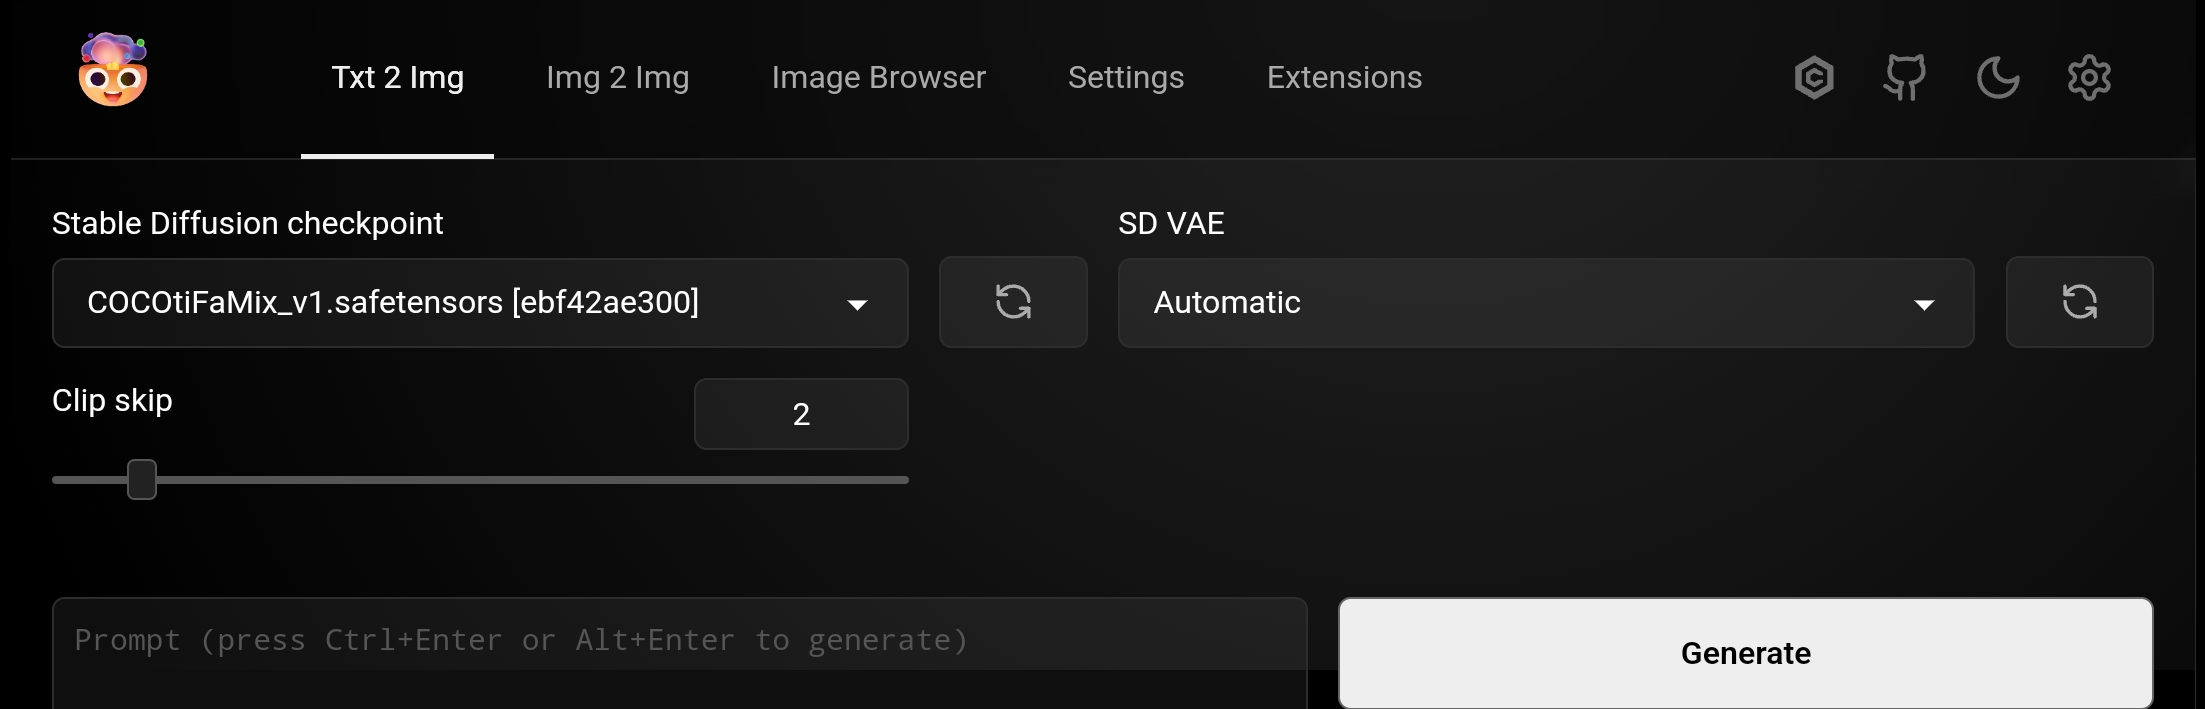Open the GitHub repository icon

(x=1905, y=77)
